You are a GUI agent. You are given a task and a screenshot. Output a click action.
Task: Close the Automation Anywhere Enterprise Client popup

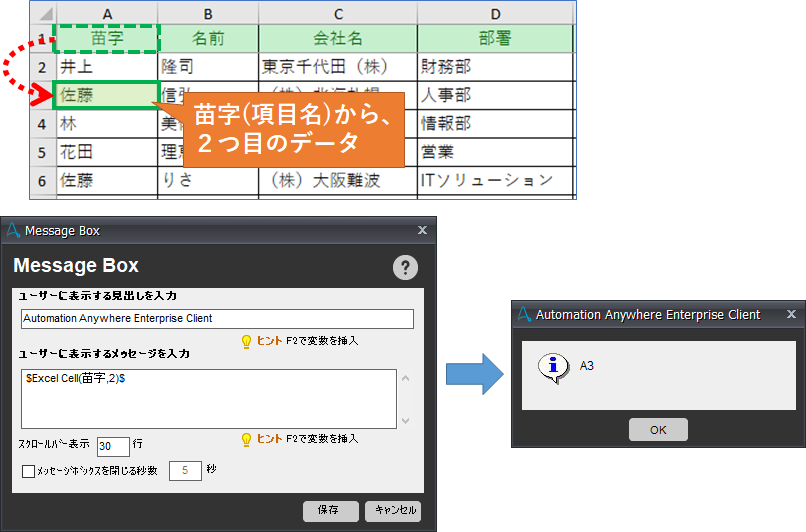pos(792,314)
